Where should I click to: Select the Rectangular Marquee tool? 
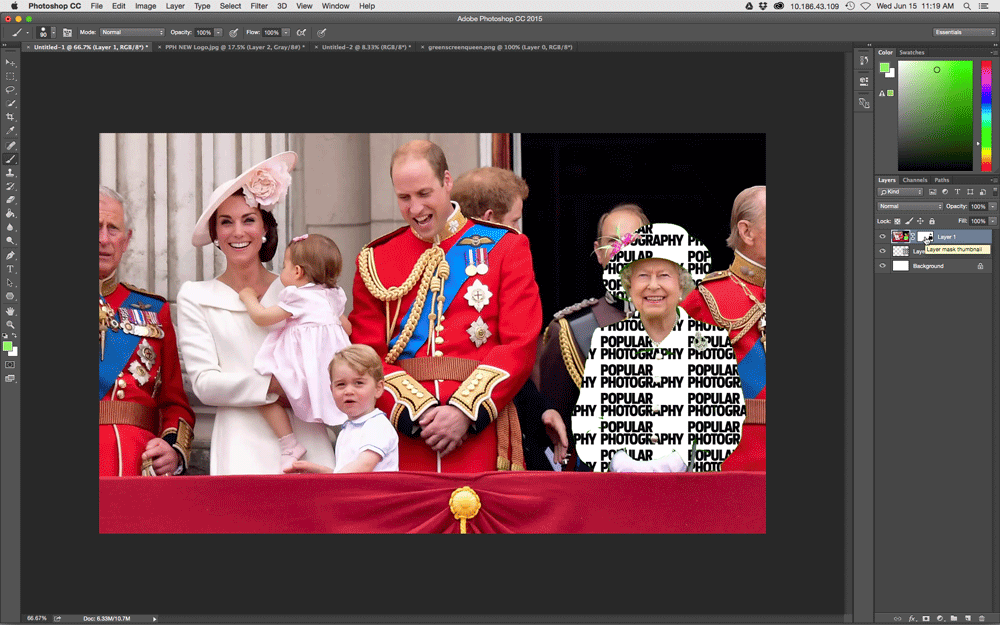[x=10, y=77]
